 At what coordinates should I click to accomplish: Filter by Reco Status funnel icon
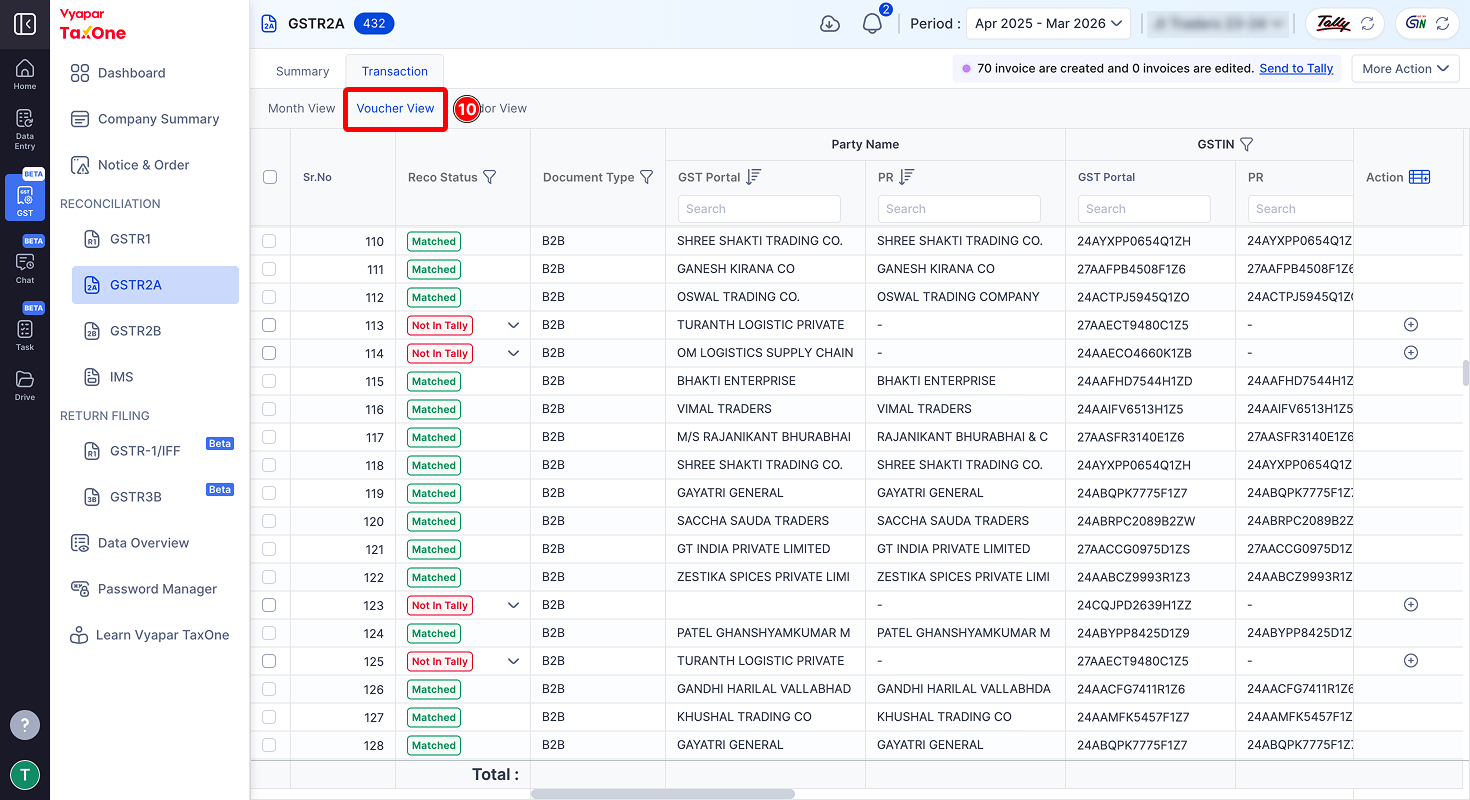[490, 177]
